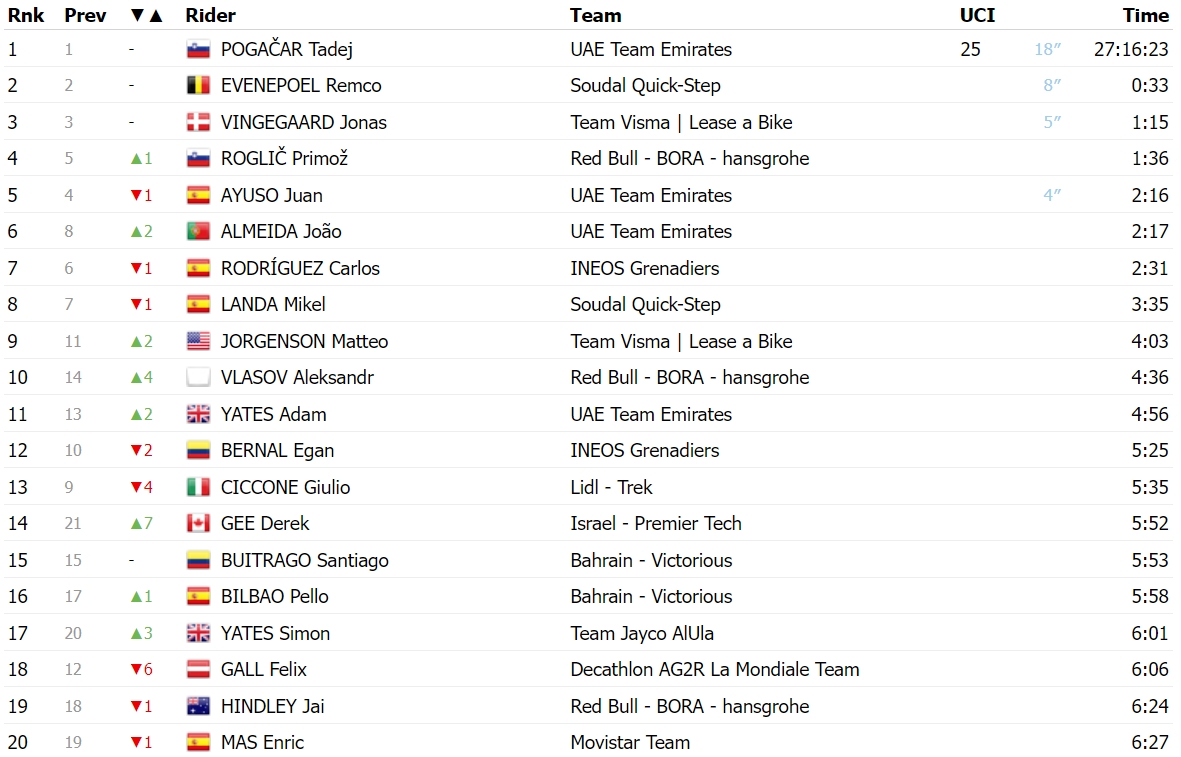Viewport: 1181px width, 757px height.
Task: Click the US flag beside JORGENSON Matteo
Action: point(198,342)
